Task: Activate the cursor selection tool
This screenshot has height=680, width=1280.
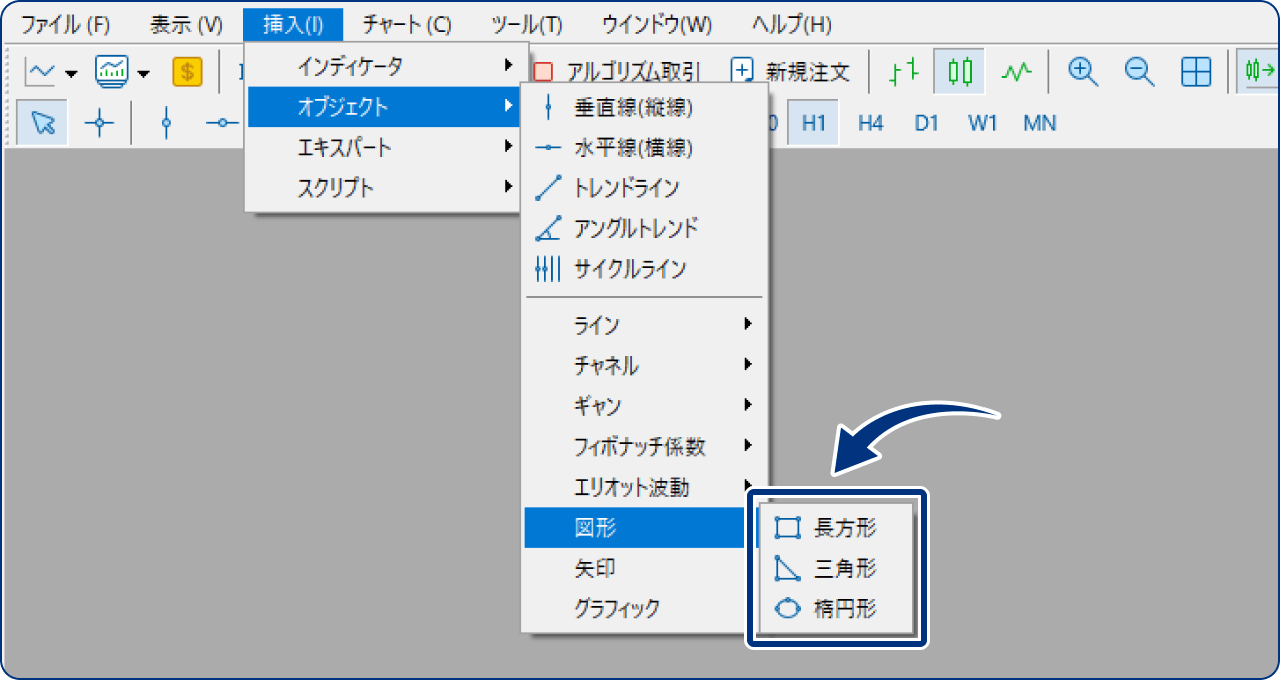Action: 41,122
